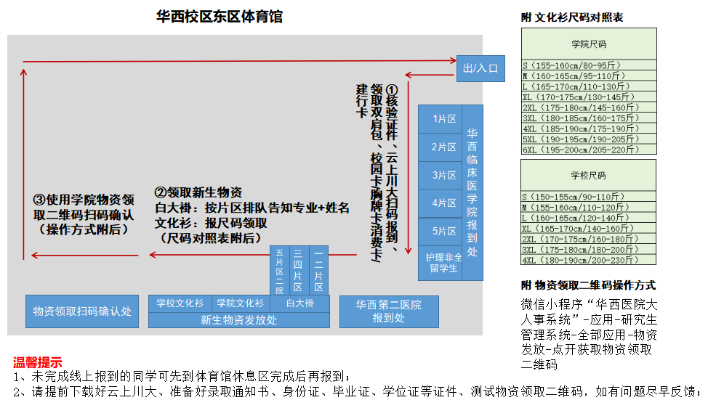The height and width of the screenshot is (409, 708).
Task: Click the 护理非全留学生 box
Action: tap(444, 263)
